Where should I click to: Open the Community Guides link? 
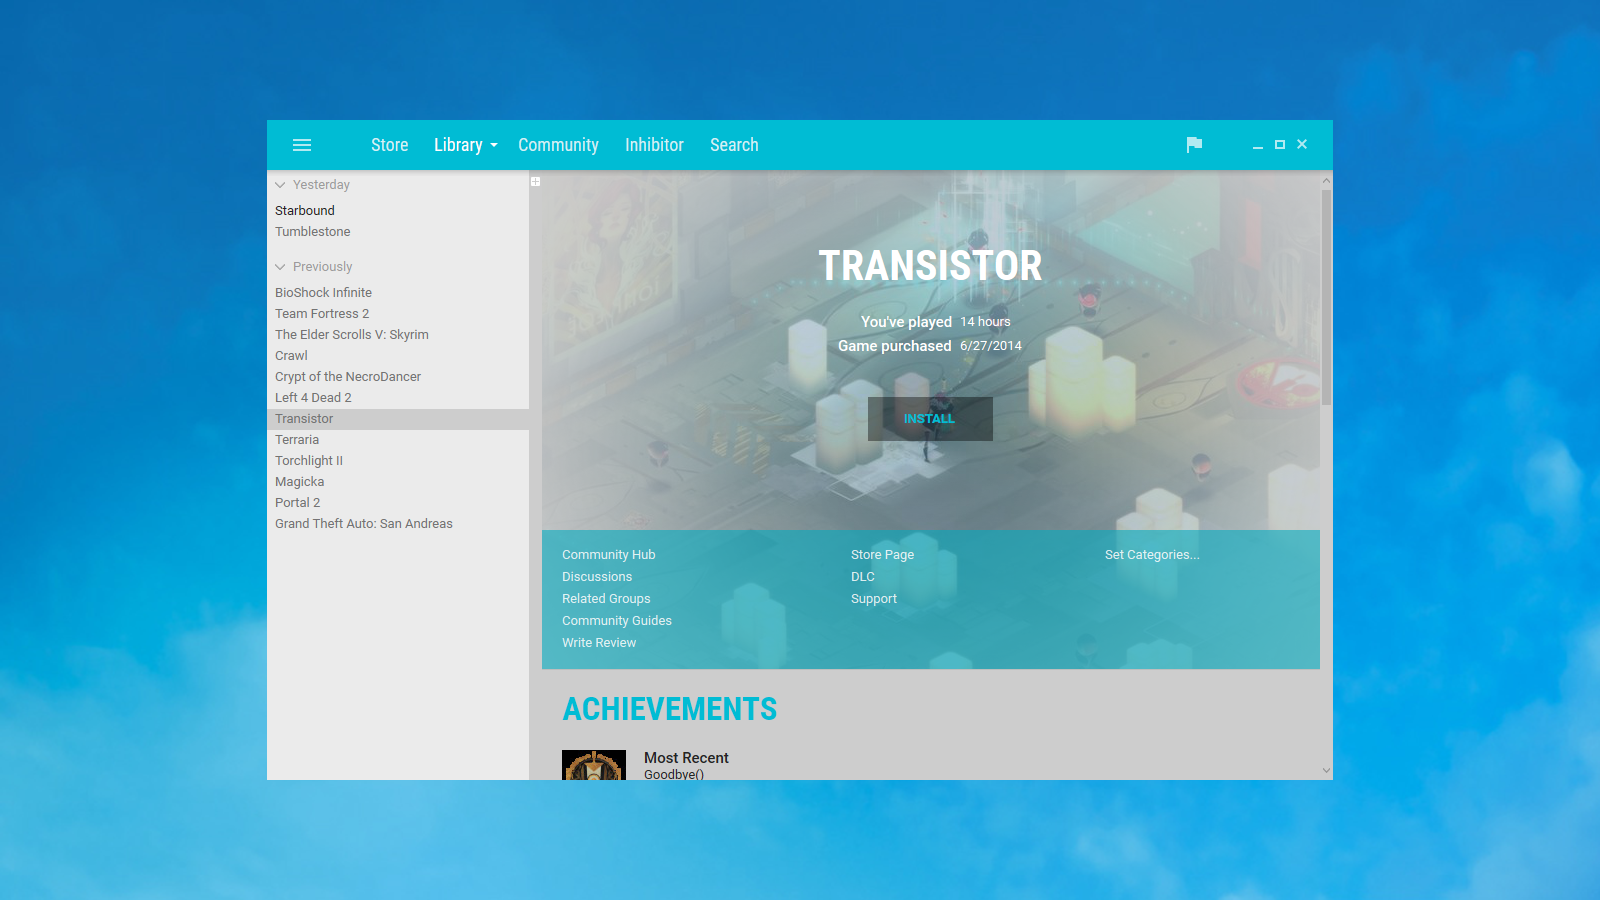click(617, 621)
